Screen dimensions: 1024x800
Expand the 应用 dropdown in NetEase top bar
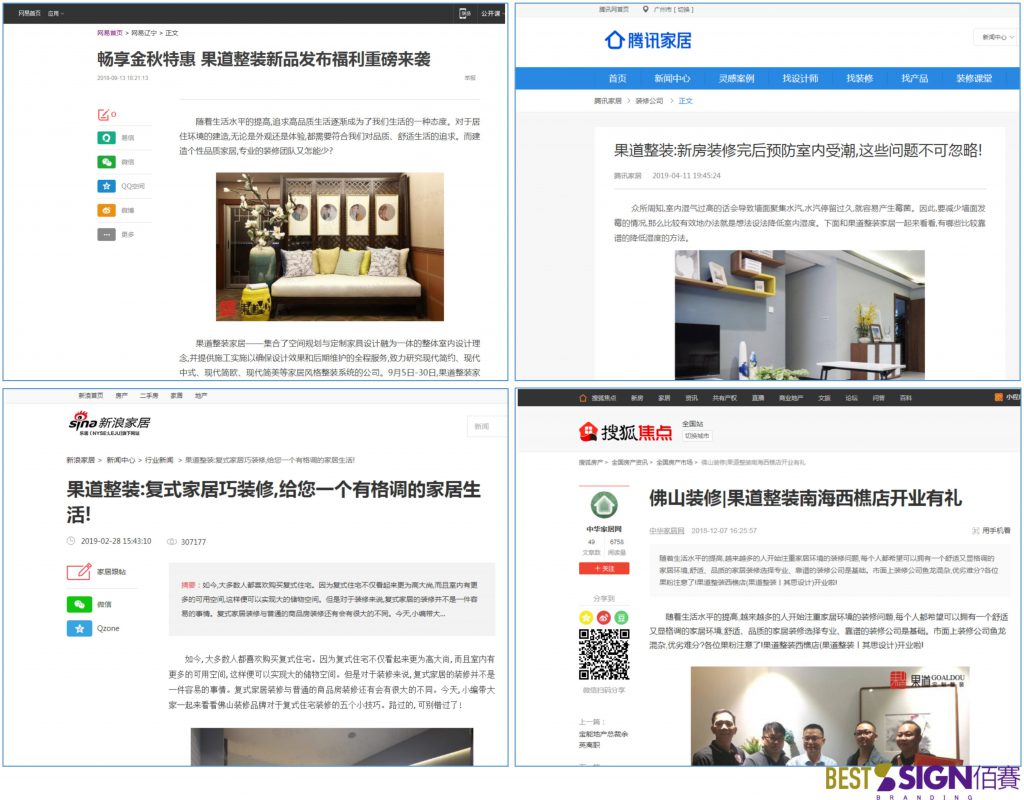point(56,13)
